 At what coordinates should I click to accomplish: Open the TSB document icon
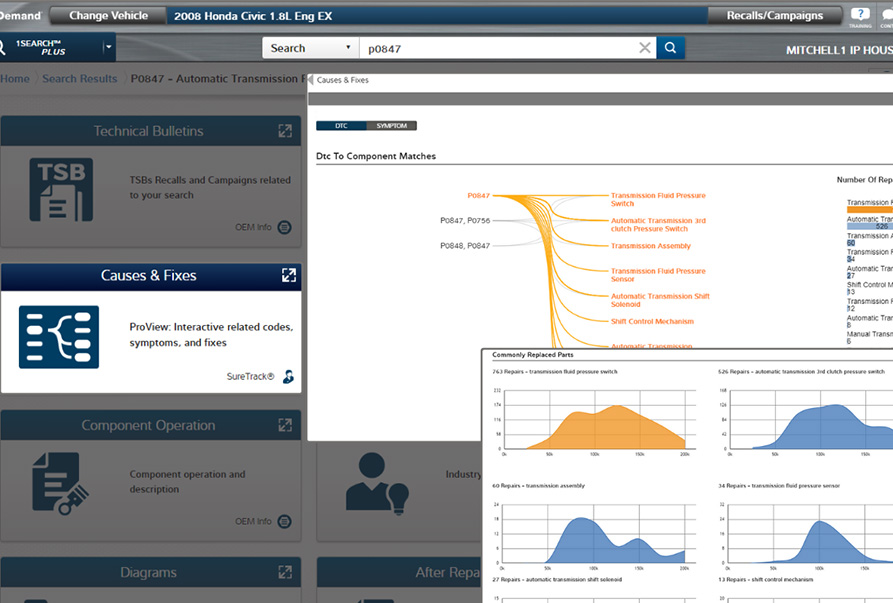pyautogui.click(x=61, y=189)
